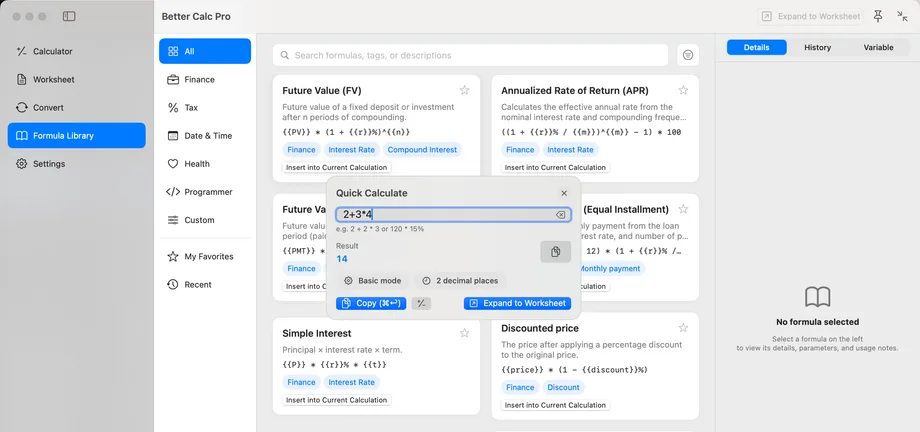Open the Calculator section
The image size is (920, 432).
[x=76, y=52]
